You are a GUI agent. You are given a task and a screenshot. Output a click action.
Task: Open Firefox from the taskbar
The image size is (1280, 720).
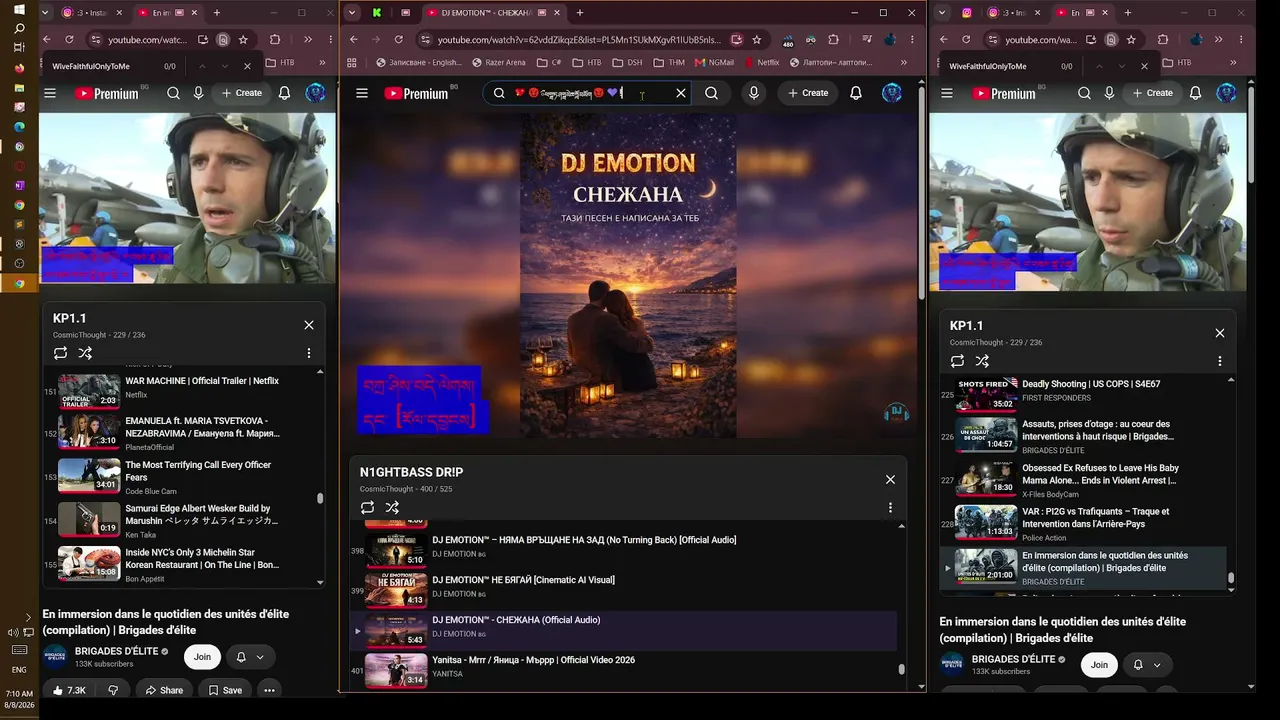click(x=19, y=68)
